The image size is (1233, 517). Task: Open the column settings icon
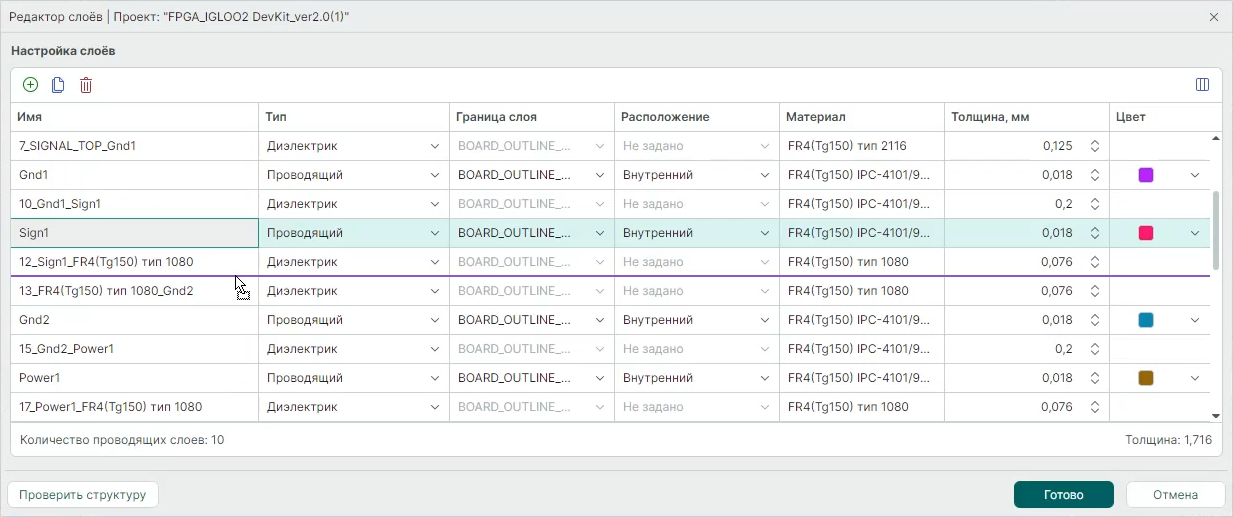[1202, 85]
